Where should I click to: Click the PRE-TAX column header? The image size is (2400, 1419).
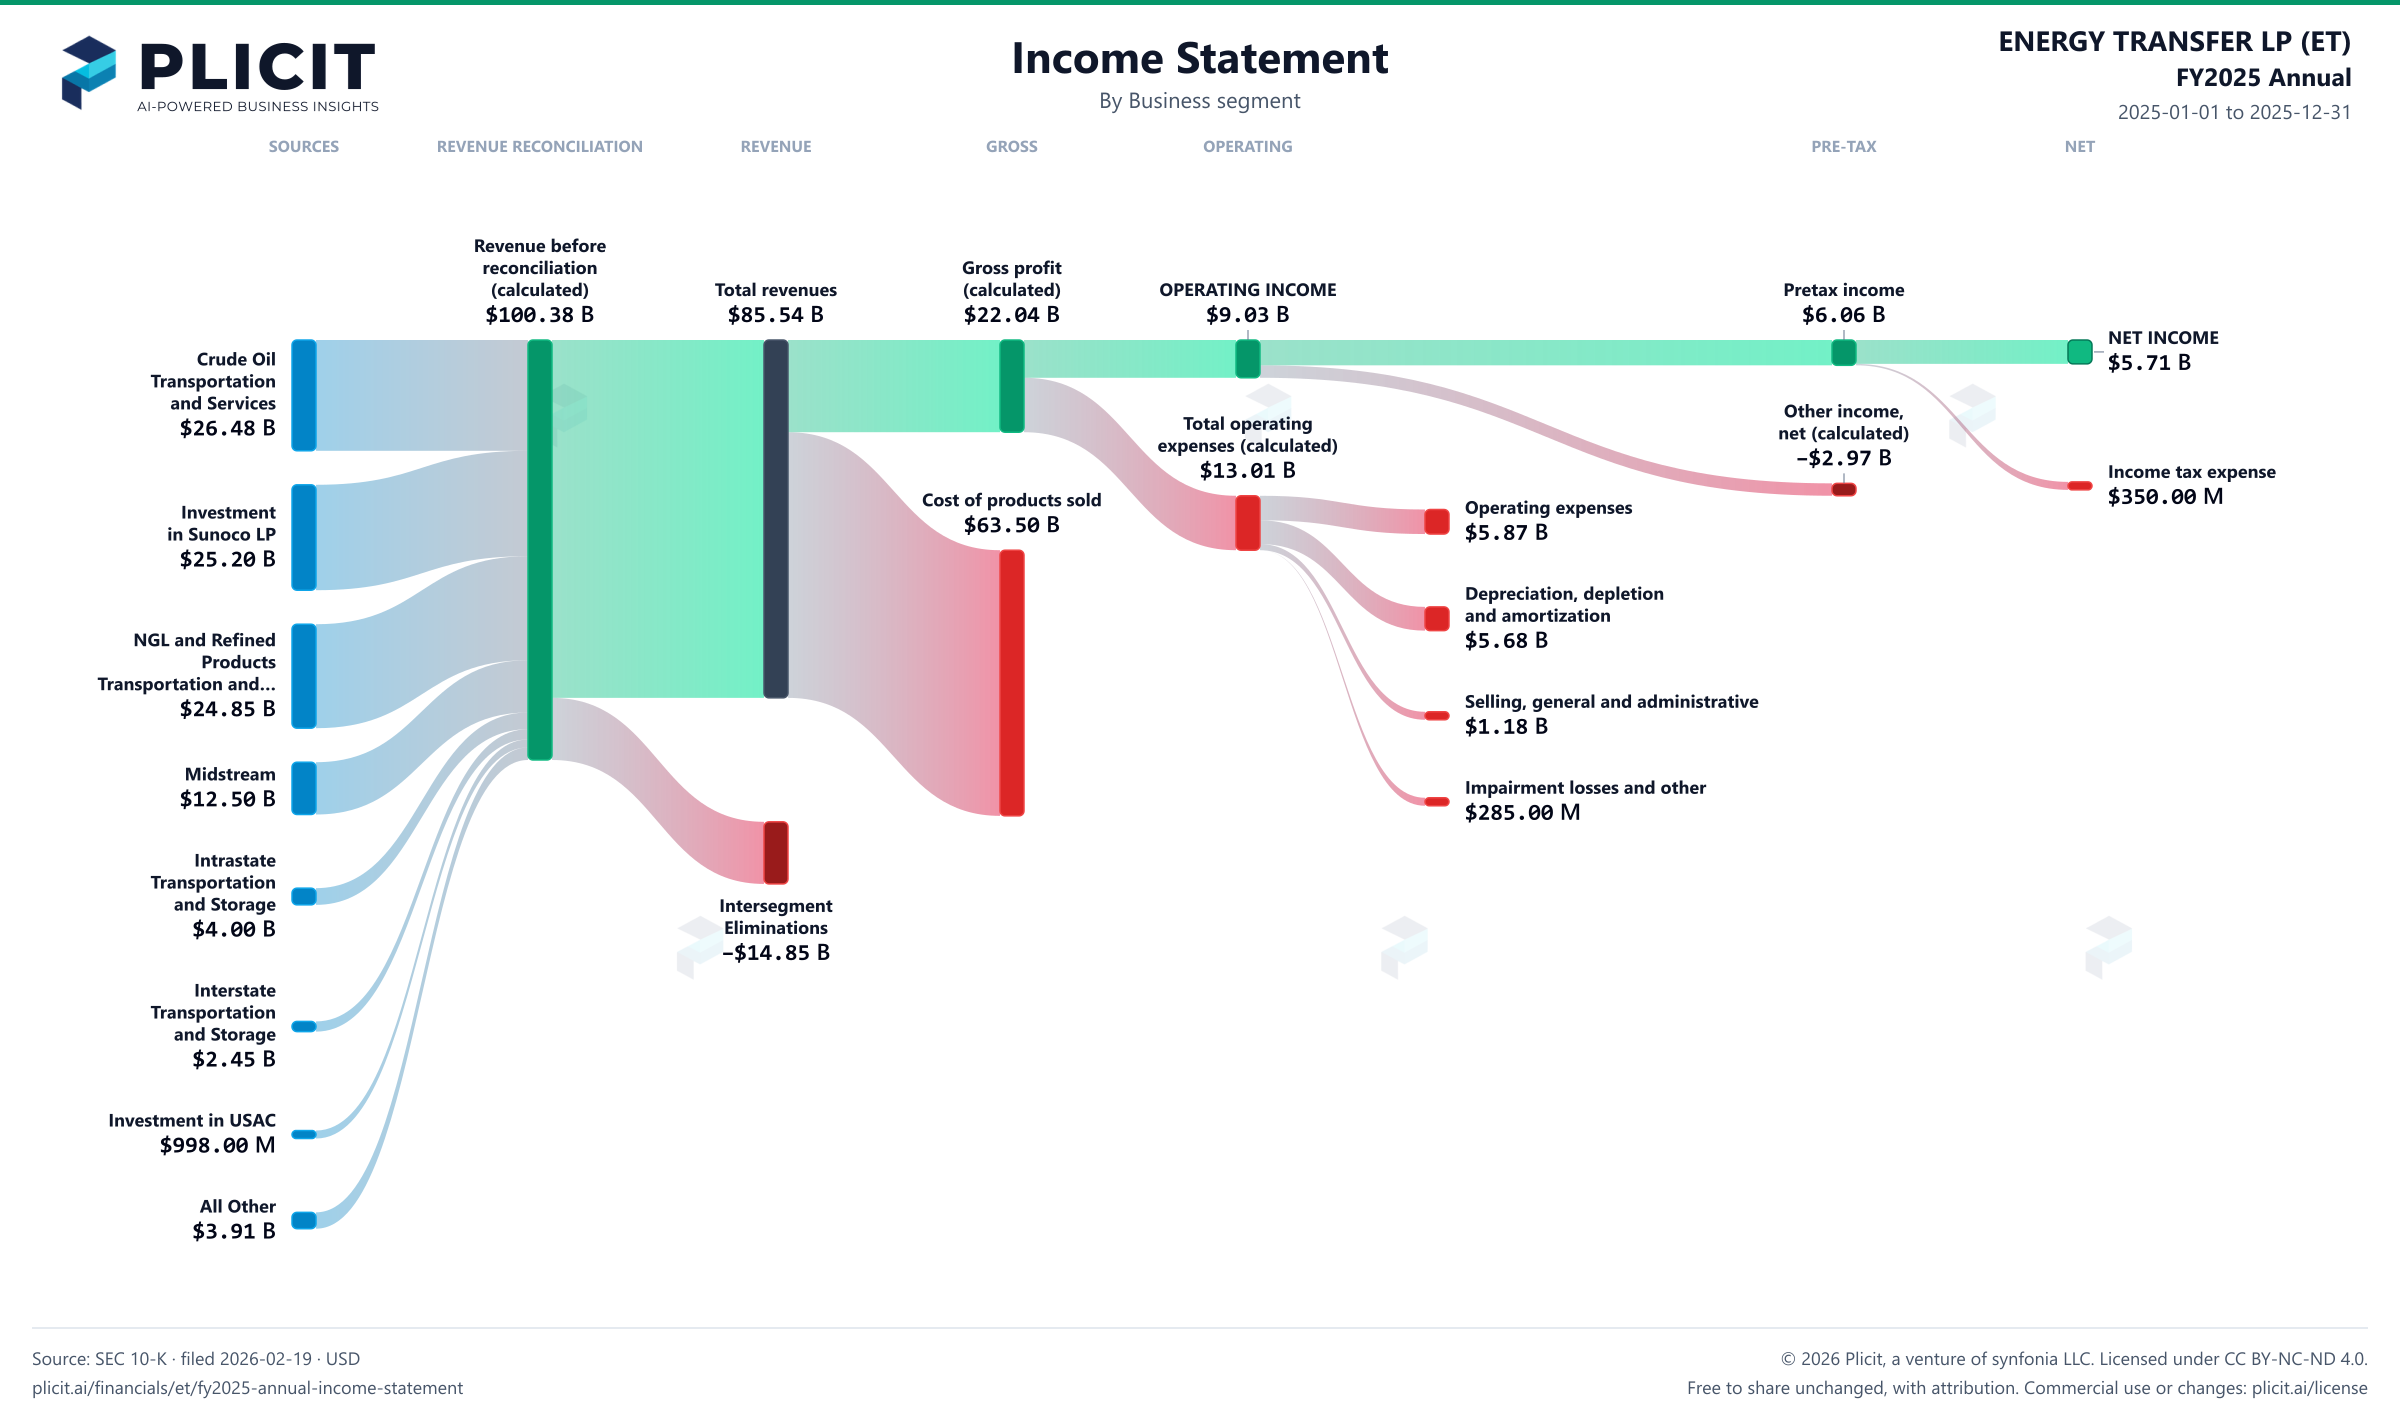[1844, 146]
